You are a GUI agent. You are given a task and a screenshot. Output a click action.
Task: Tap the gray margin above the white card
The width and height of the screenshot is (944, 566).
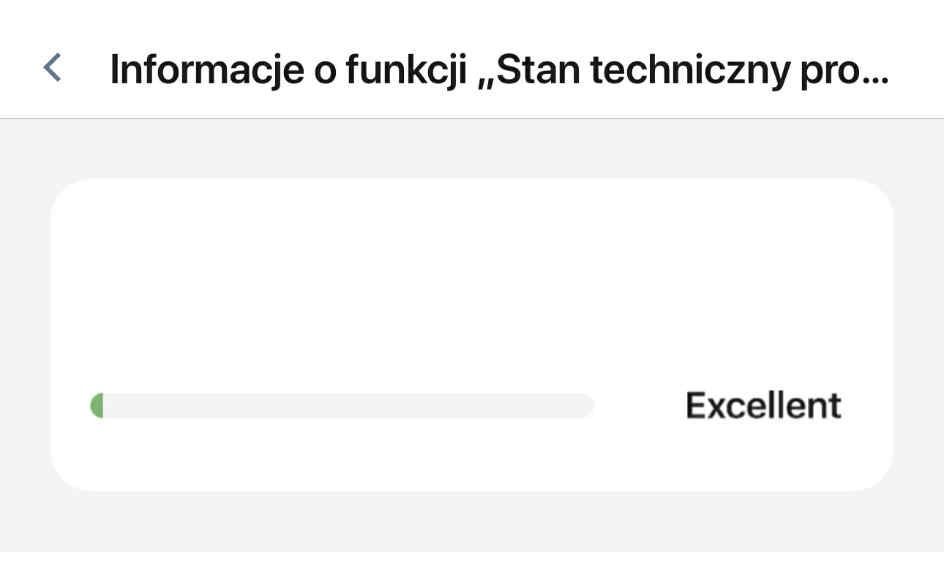[470, 148]
